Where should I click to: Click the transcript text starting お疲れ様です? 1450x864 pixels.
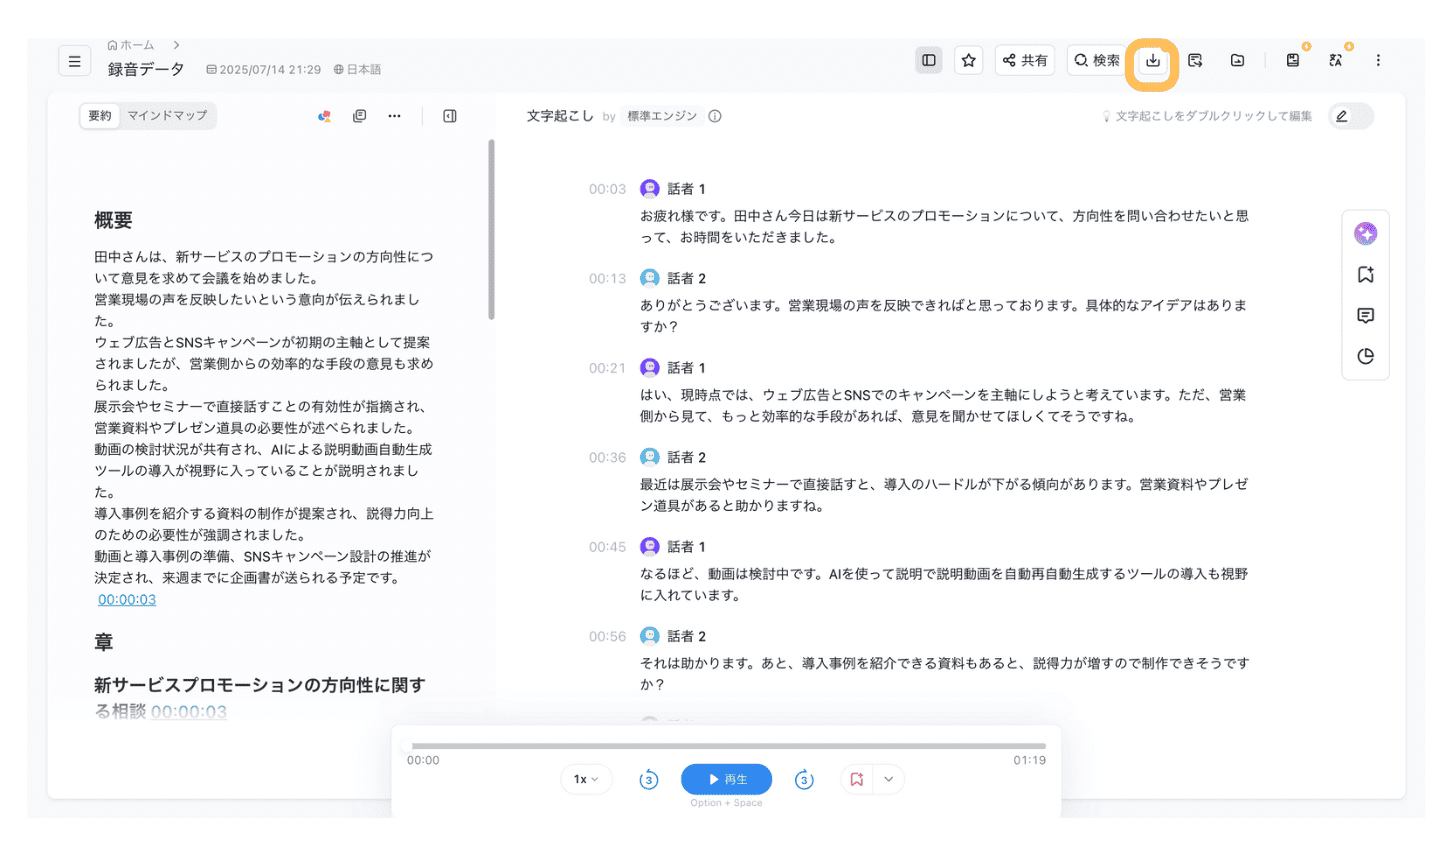pyautogui.click(x=944, y=227)
